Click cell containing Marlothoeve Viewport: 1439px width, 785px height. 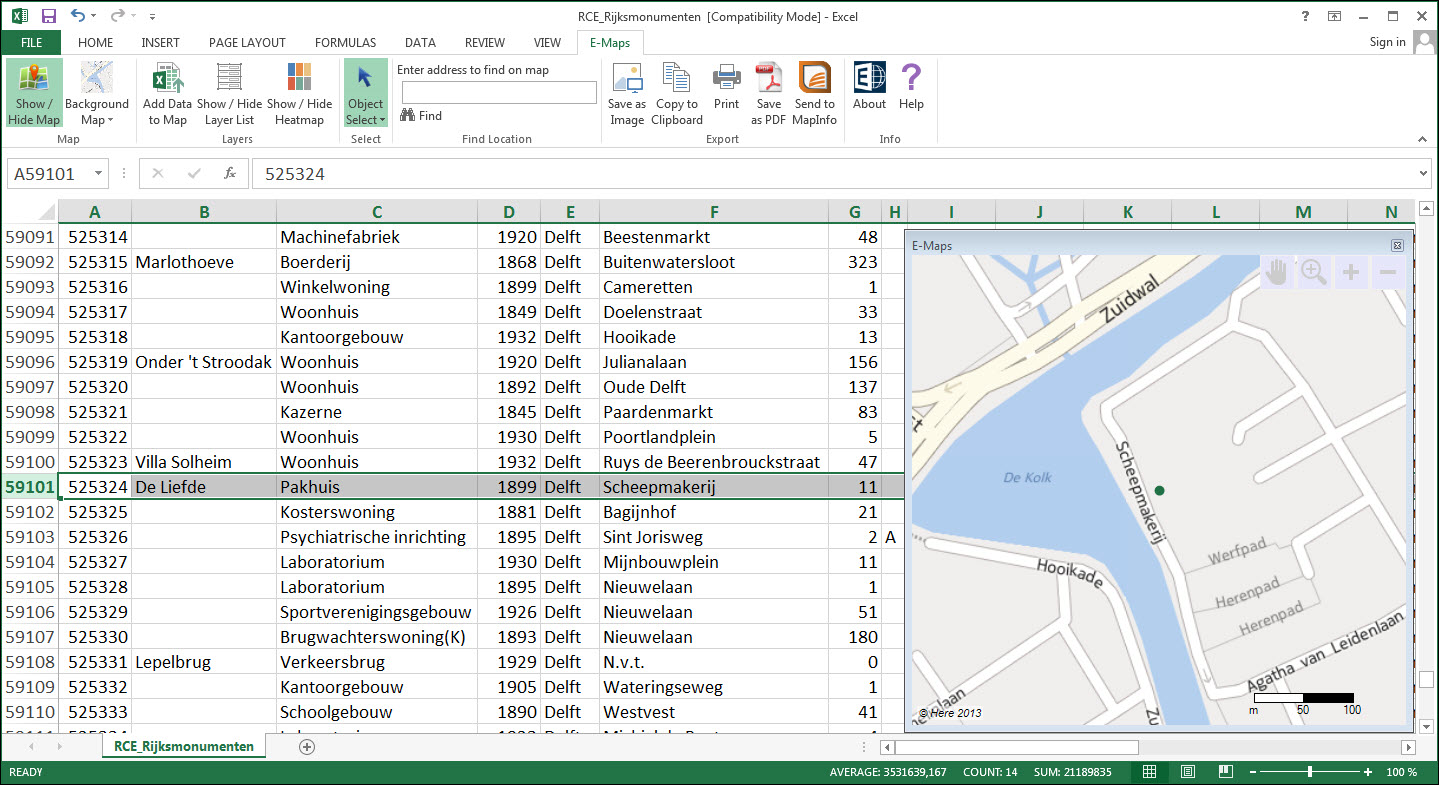tap(204, 262)
